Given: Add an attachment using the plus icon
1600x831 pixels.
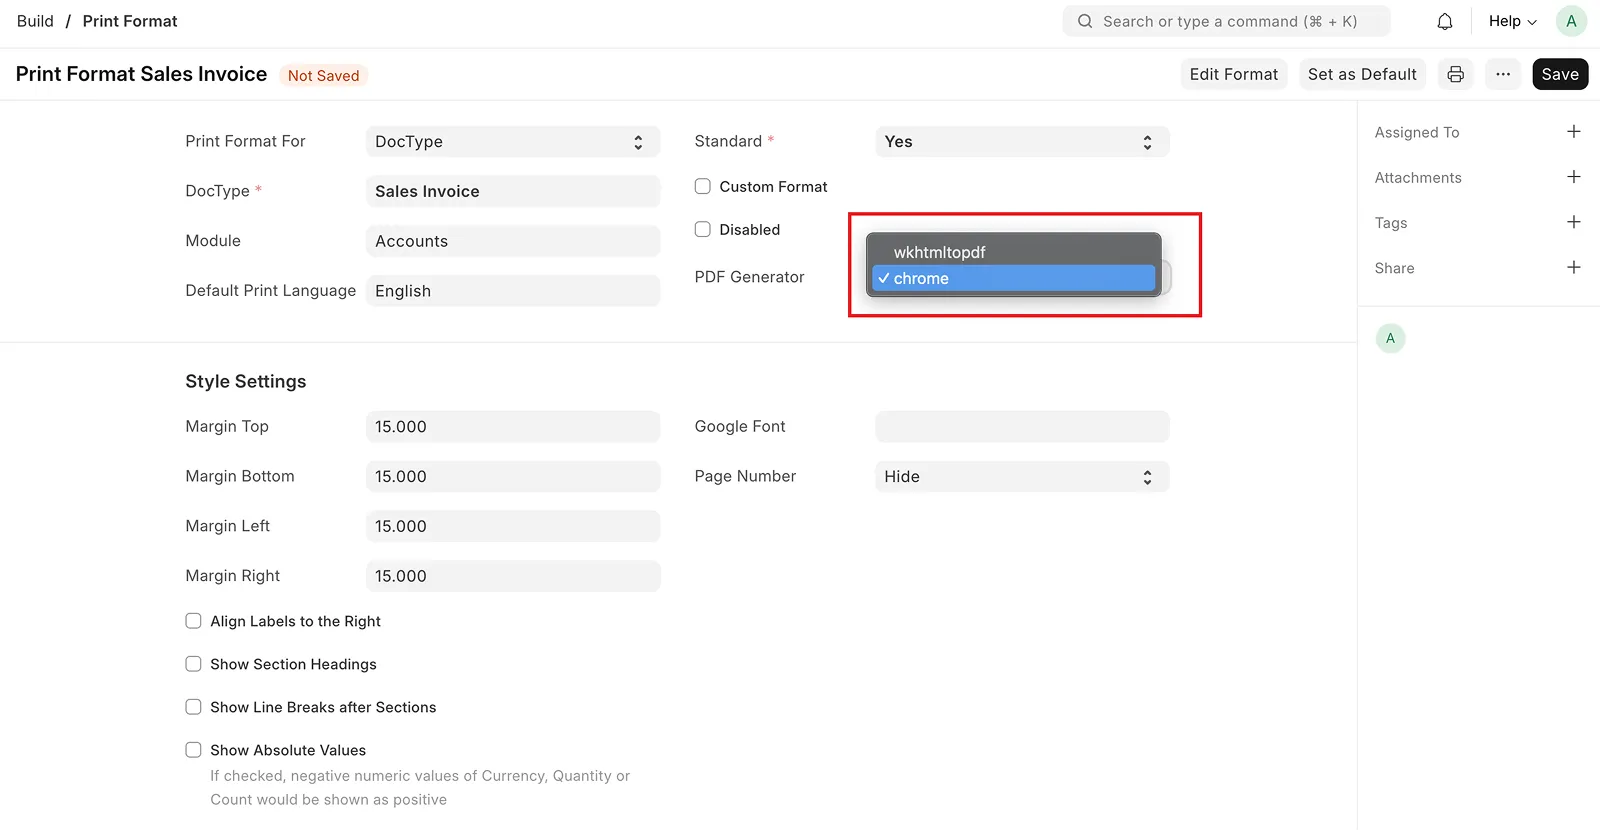Looking at the screenshot, I should 1573,177.
